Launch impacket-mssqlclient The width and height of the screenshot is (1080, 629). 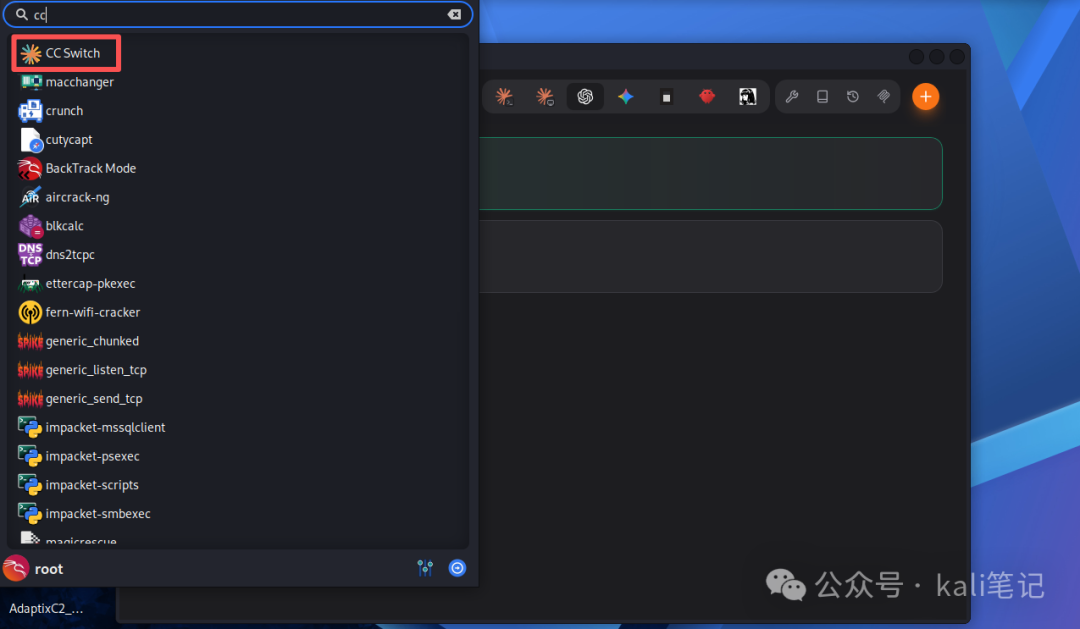[x=238, y=428]
